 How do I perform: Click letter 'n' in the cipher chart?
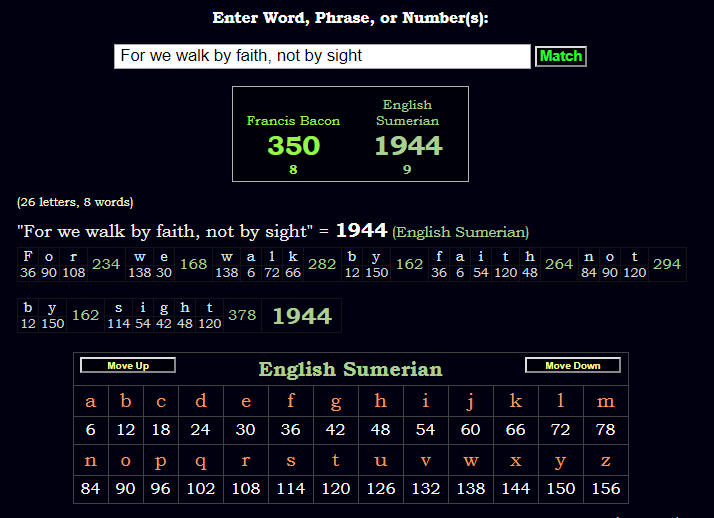[x=91, y=461]
